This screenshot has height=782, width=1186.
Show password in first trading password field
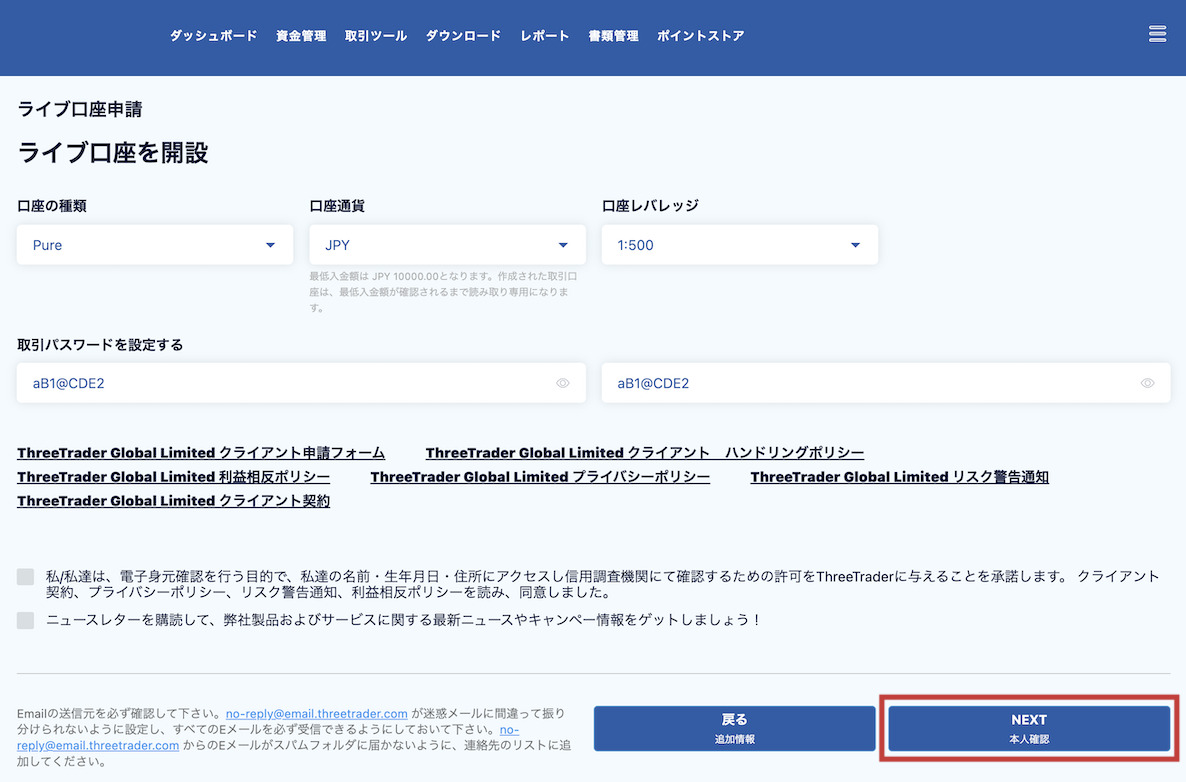[x=563, y=383]
